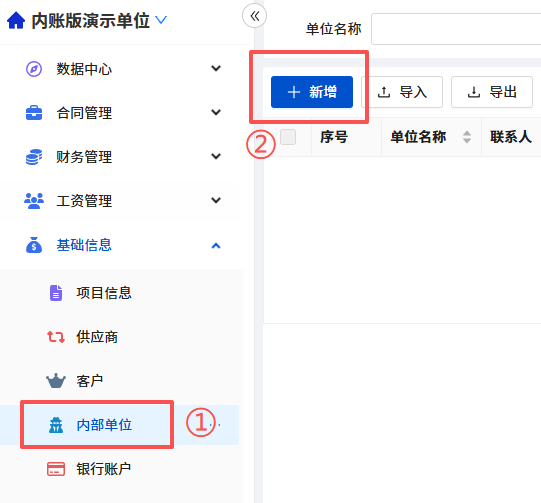Toggle the select-all checkbox in table header

pos(288,137)
